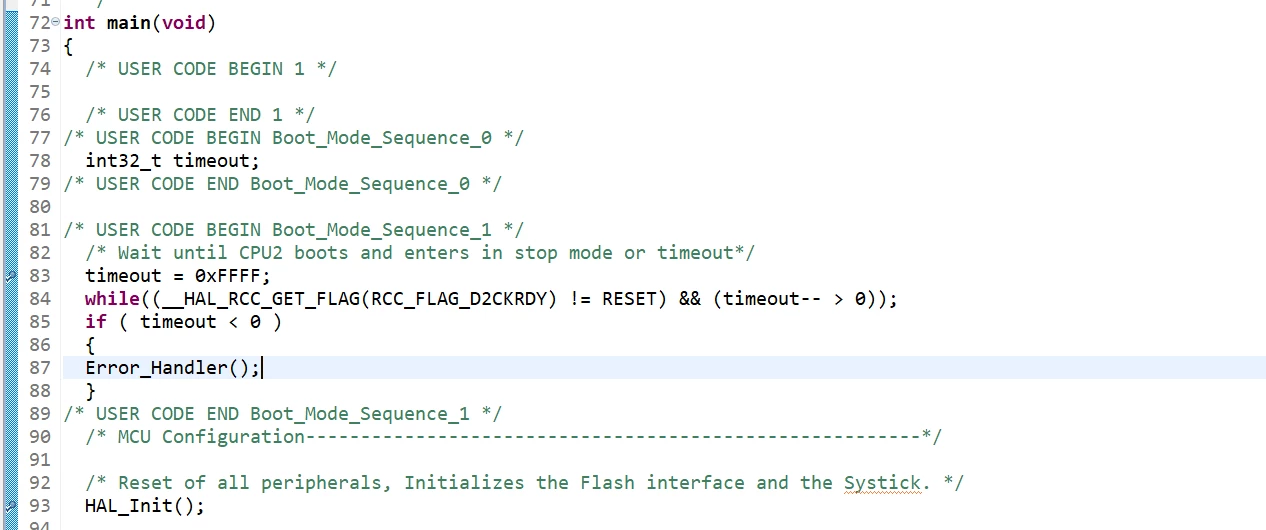1266x530 pixels.
Task: Collapse the main function fold marker
Action: pos(56,23)
